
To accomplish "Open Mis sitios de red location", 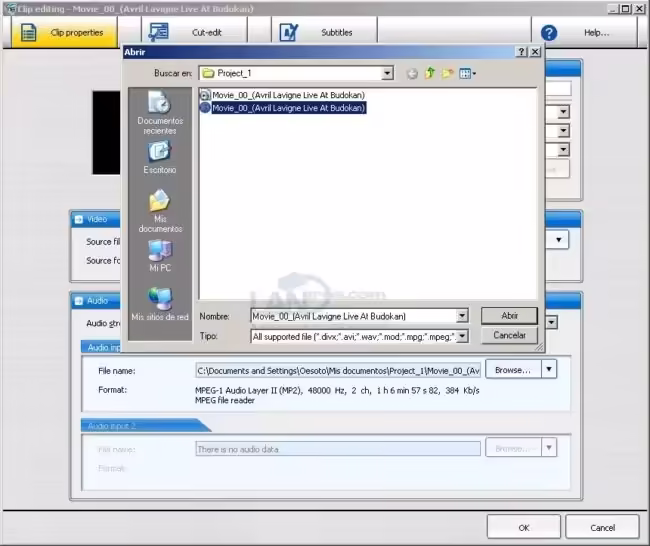I will [x=160, y=304].
